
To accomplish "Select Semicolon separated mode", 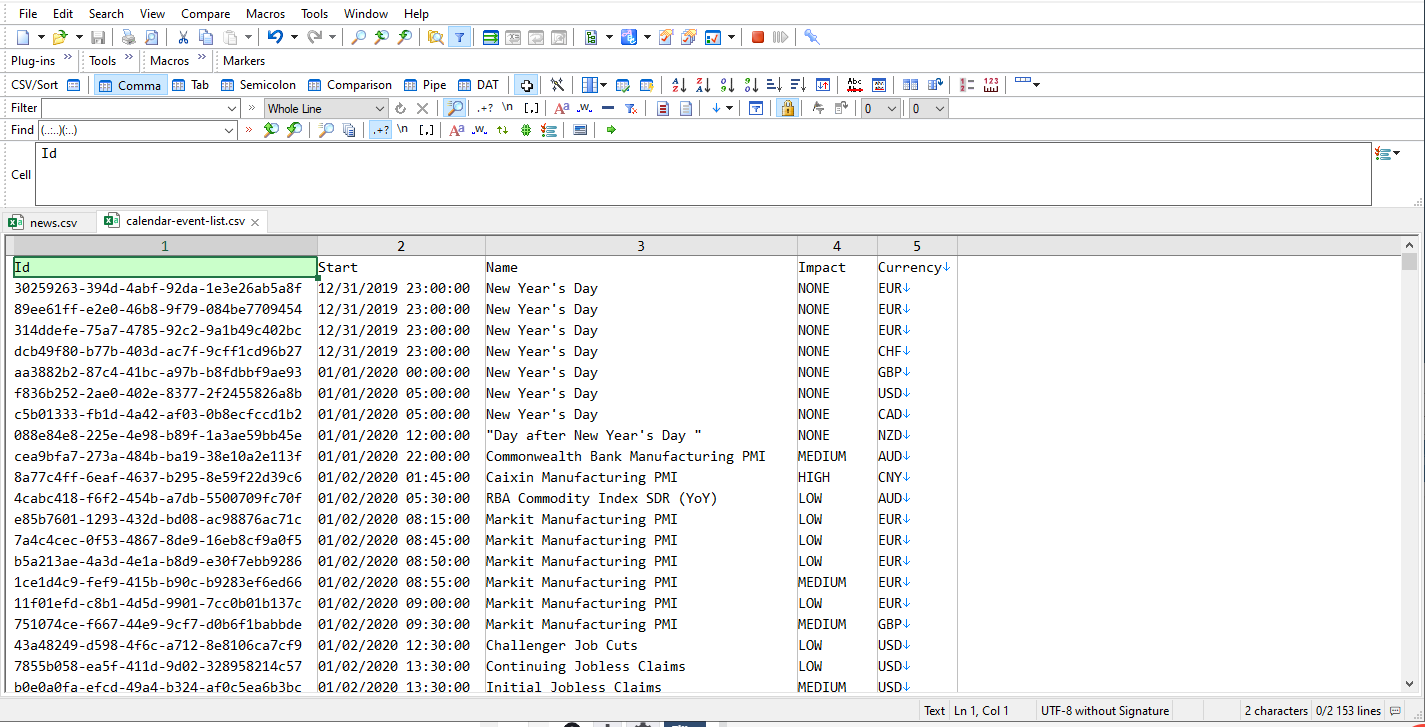I will coord(258,85).
